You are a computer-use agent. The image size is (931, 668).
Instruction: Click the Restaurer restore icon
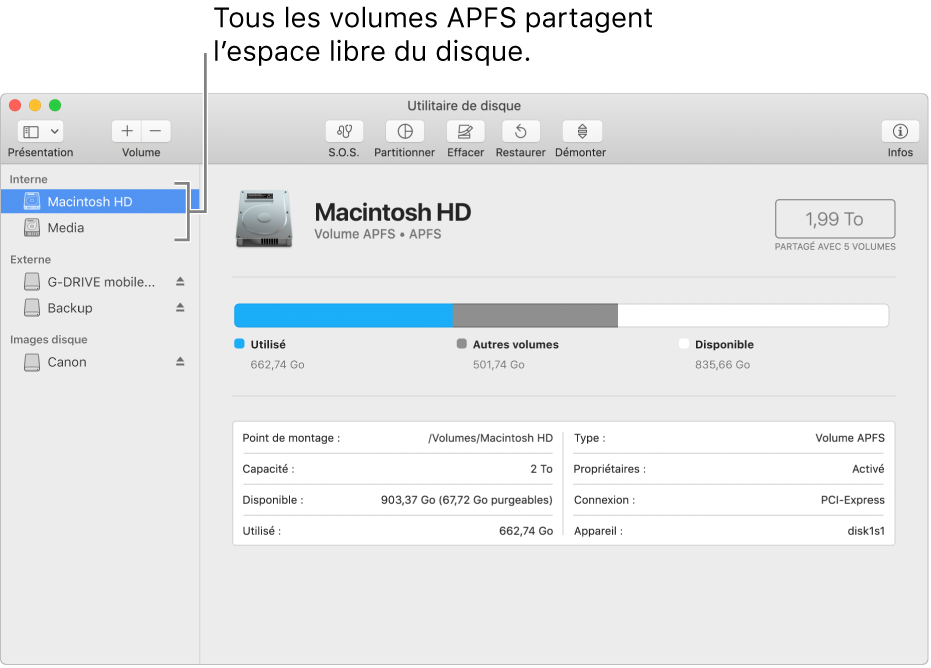[x=521, y=131]
